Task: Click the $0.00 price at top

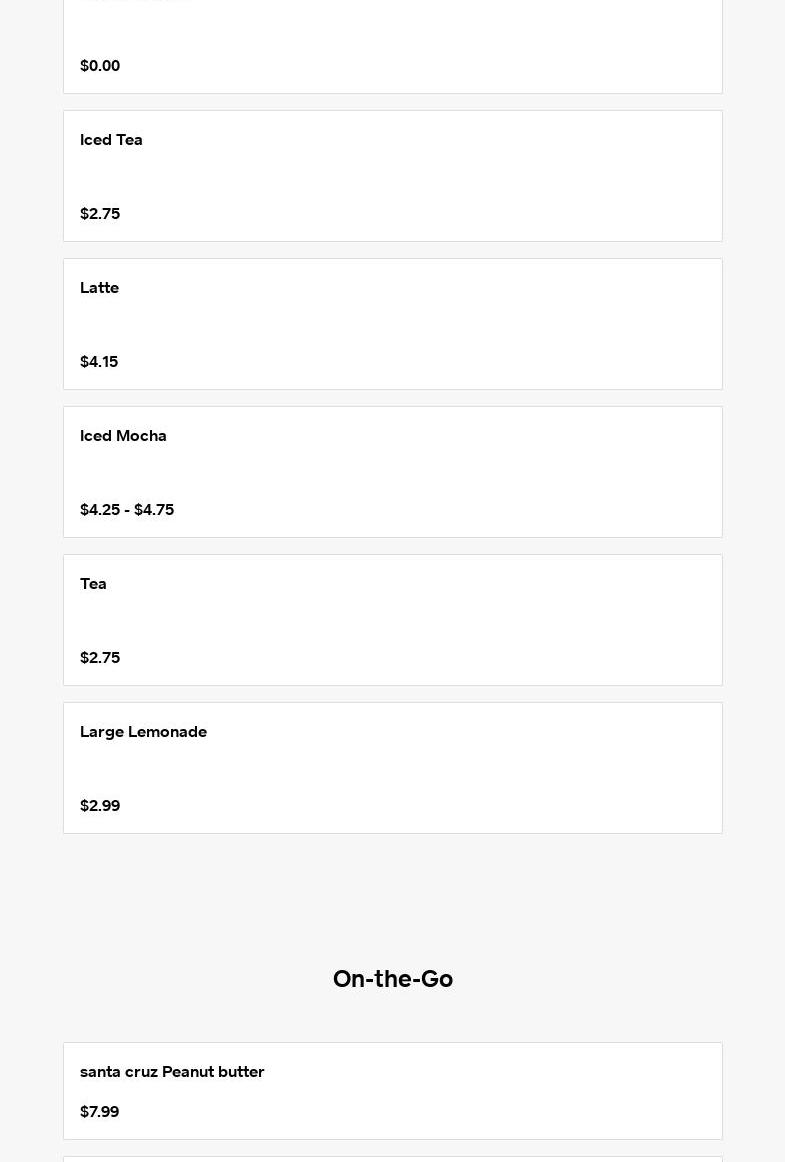Action: coord(100,66)
